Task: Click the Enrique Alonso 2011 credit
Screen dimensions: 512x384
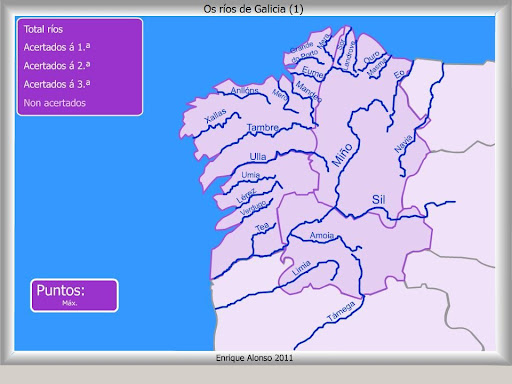Action: click(x=254, y=358)
